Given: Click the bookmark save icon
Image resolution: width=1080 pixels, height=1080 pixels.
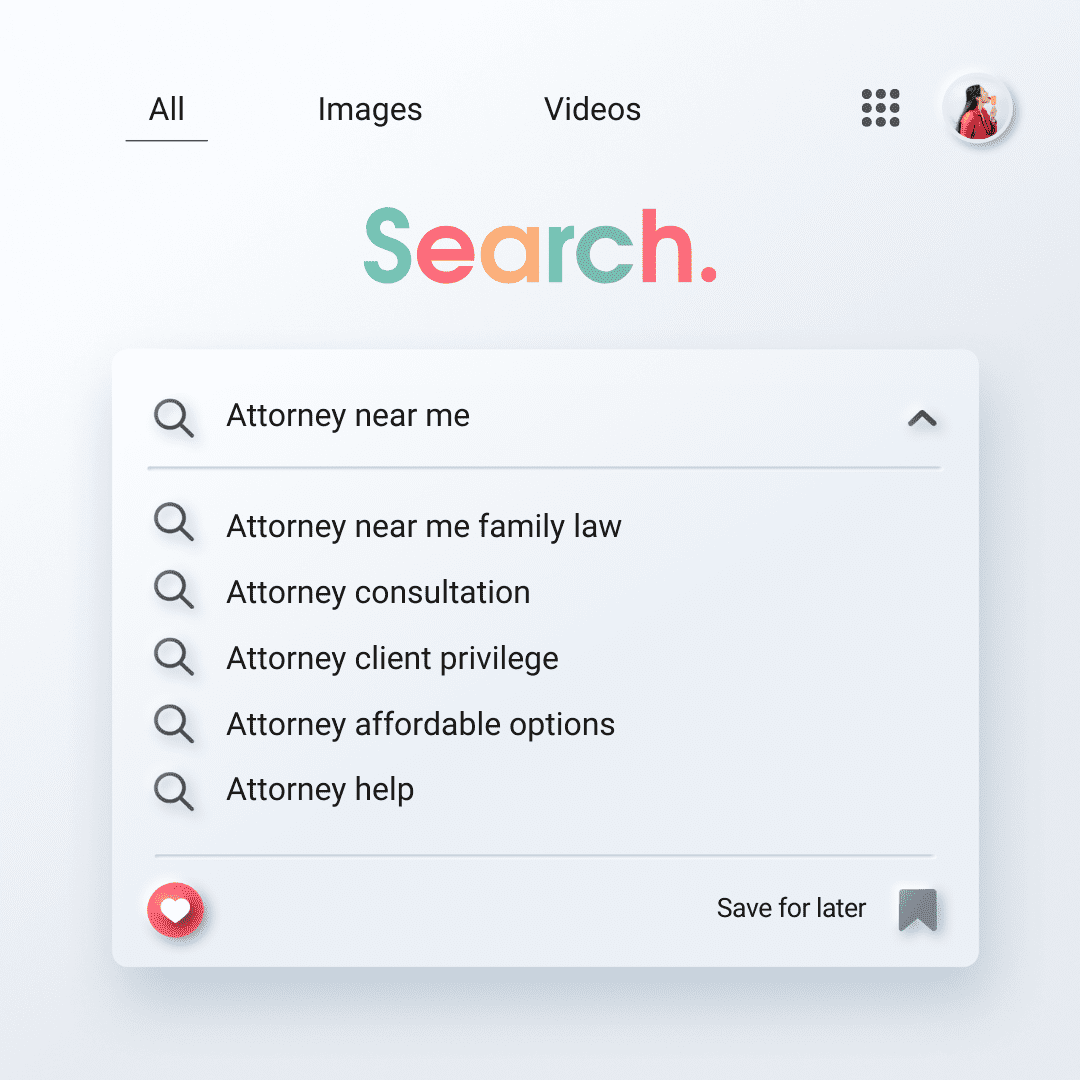Looking at the screenshot, I should [x=917, y=910].
